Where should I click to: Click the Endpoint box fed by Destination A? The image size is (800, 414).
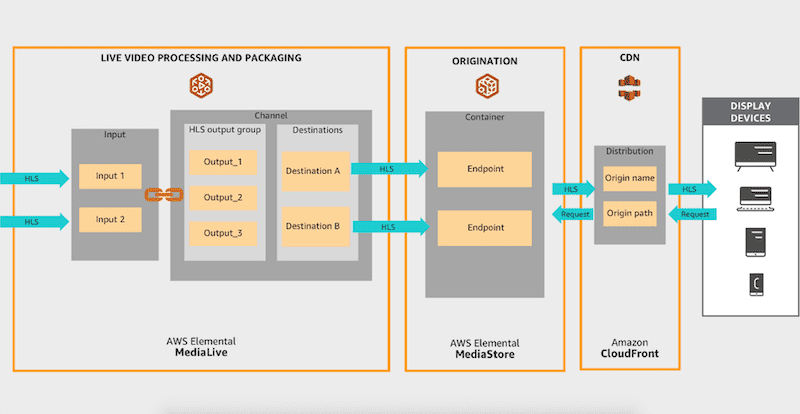tap(484, 170)
